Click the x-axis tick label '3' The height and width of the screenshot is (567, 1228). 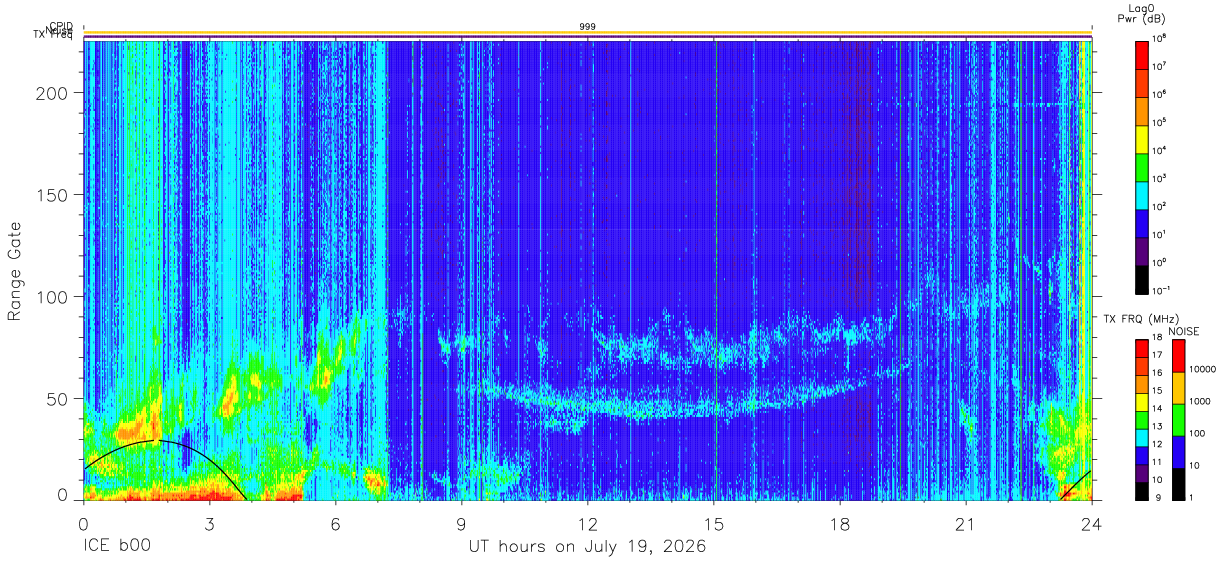point(210,524)
